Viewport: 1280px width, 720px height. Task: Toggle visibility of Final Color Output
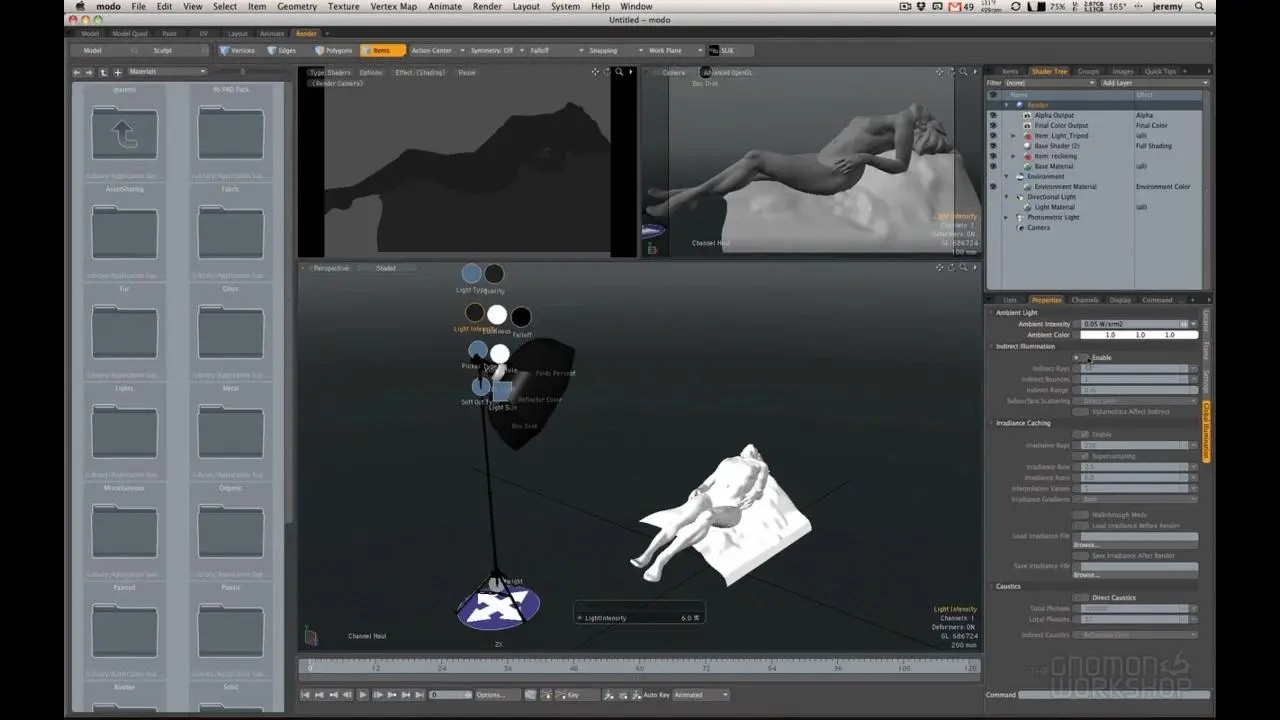coord(993,125)
